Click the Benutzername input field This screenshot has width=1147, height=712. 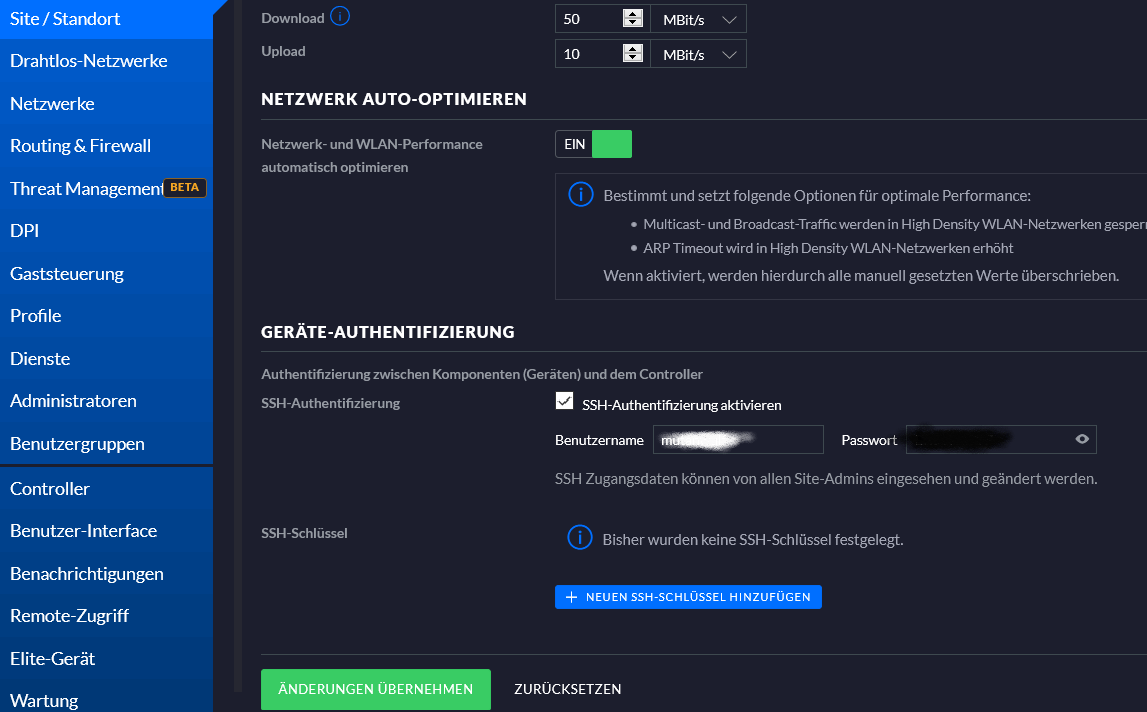[x=738, y=439]
